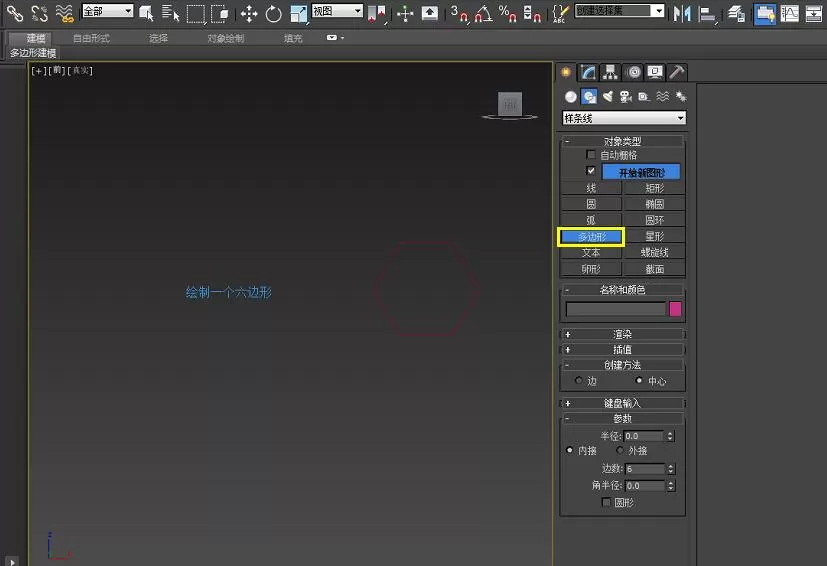This screenshot has height=566, width=827.
Task: Select the 边 creation method radio
Action: [x=579, y=380]
